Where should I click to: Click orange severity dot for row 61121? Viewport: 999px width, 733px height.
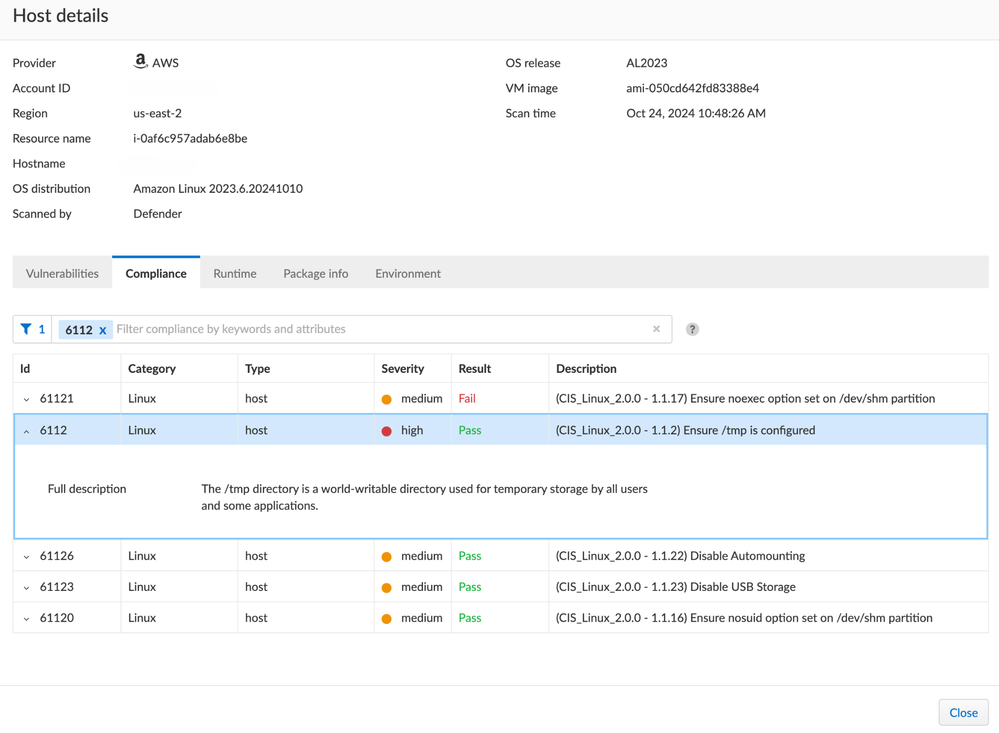[x=387, y=399]
